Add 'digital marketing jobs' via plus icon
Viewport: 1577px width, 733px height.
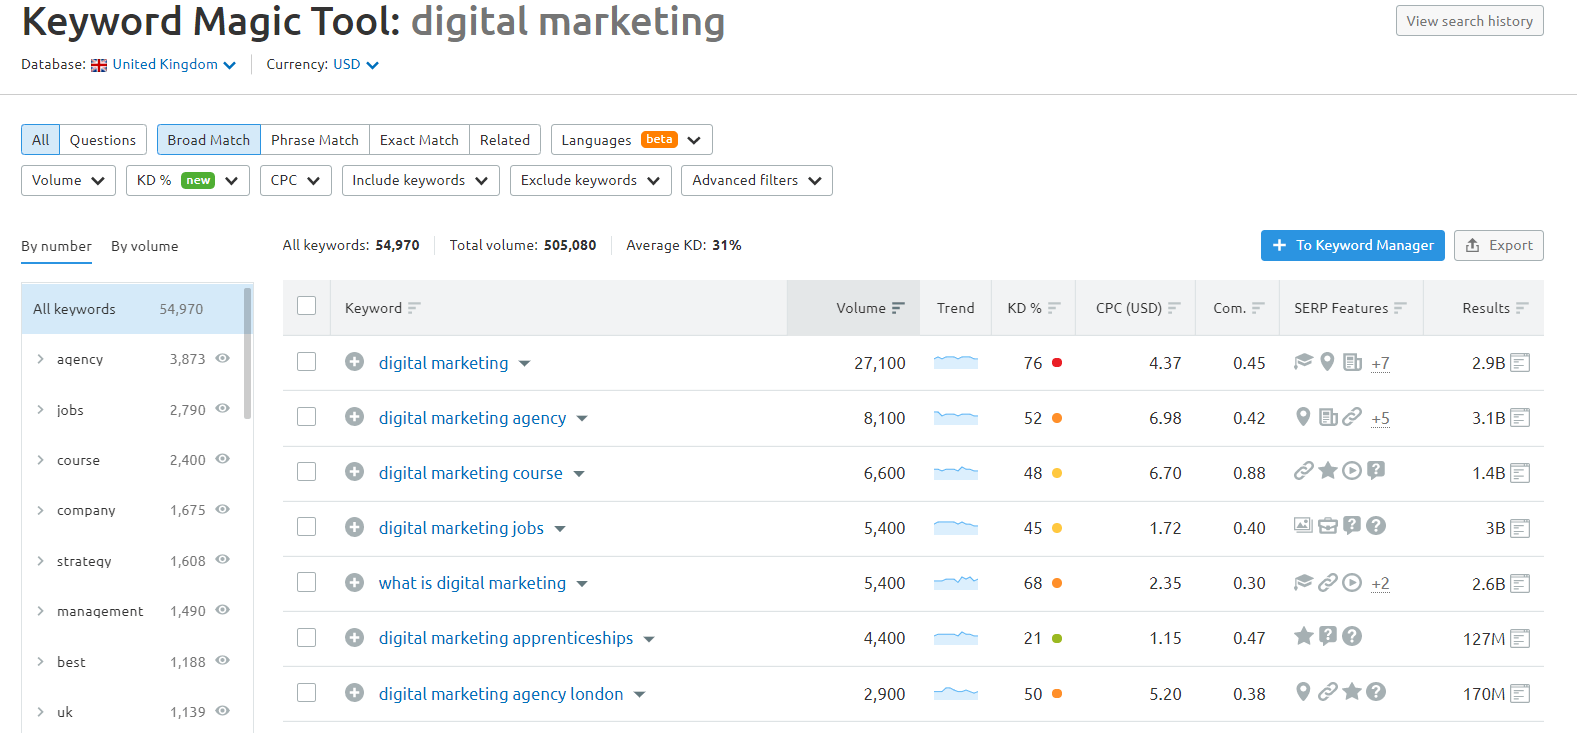pyautogui.click(x=354, y=527)
